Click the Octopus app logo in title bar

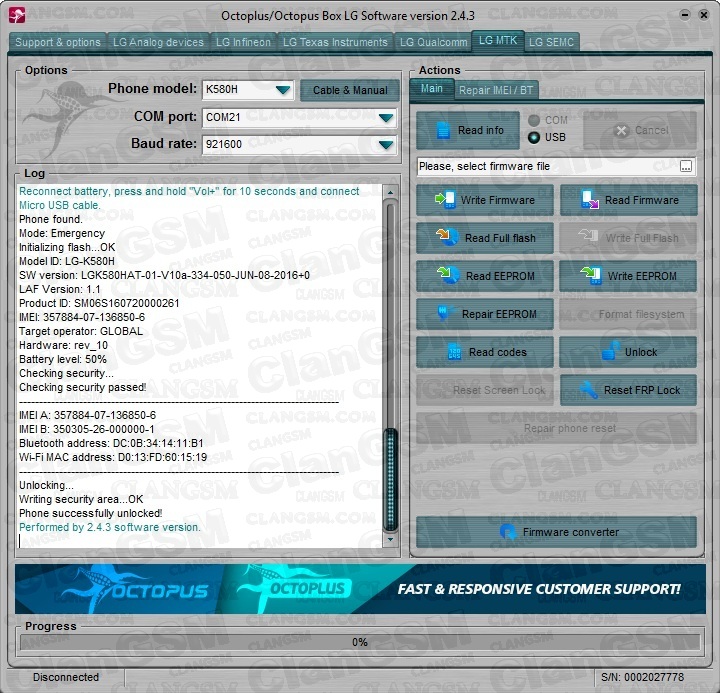pos(17,15)
